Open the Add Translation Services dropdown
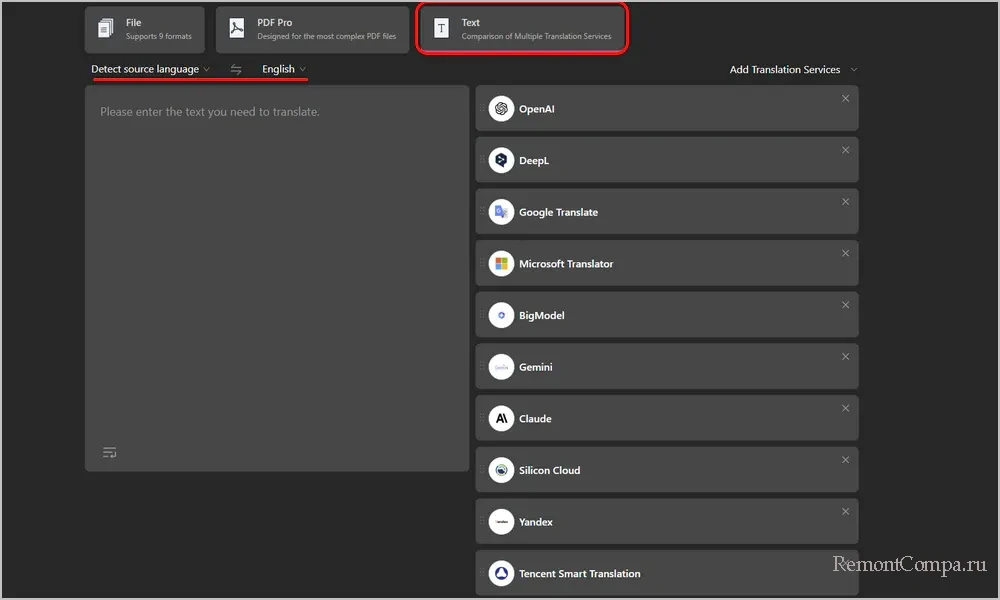This screenshot has width=1000, height=600. tap(793, 70)
